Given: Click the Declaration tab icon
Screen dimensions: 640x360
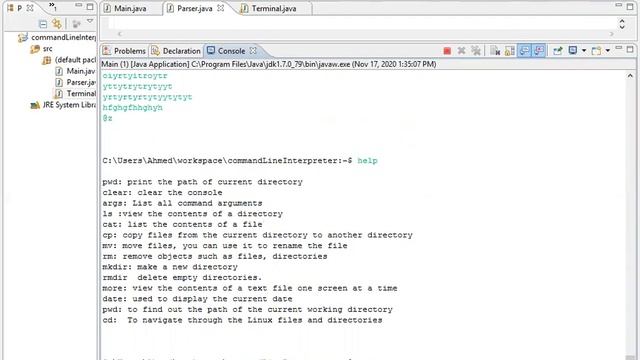Looking at the screenshot, I should tap(155, 51).
